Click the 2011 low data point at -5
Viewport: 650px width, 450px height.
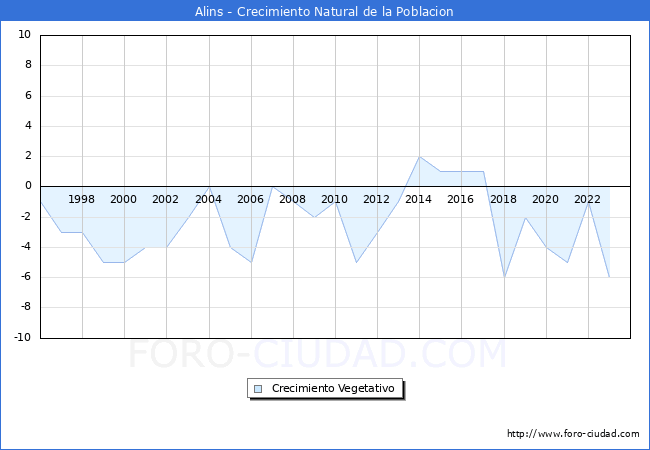coord(356,262)
